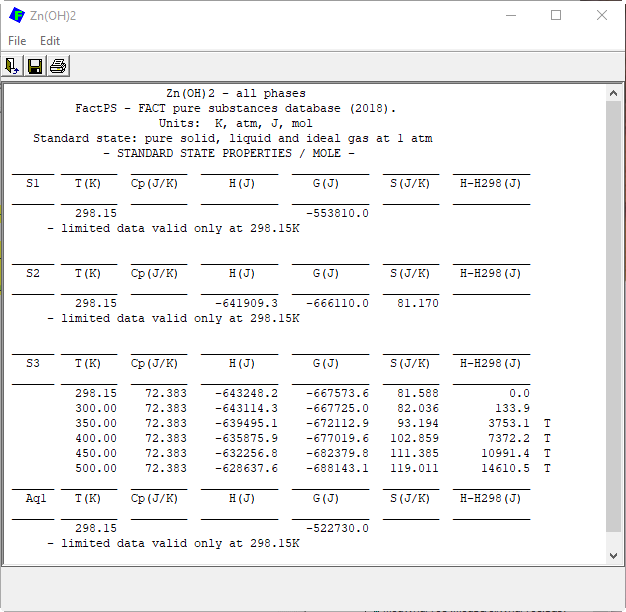The image size is (626, 612).
Task: Click the 'STANDARD STATE PROPERTIES / MOLE' heading
Action: (x=229, y=153)
